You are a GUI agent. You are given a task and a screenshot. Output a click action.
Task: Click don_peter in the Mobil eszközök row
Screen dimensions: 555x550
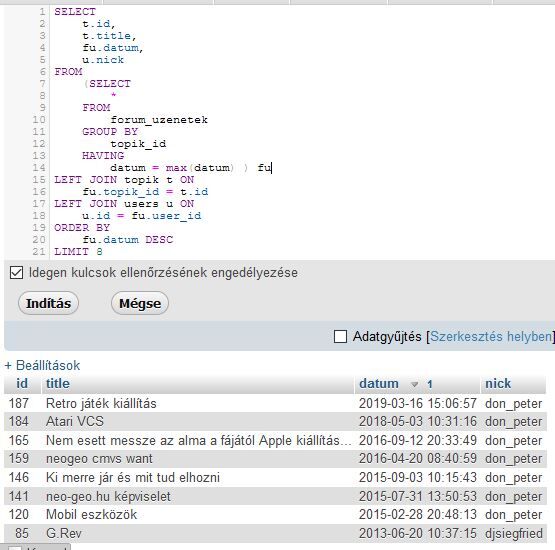click(x=514, y=515)
